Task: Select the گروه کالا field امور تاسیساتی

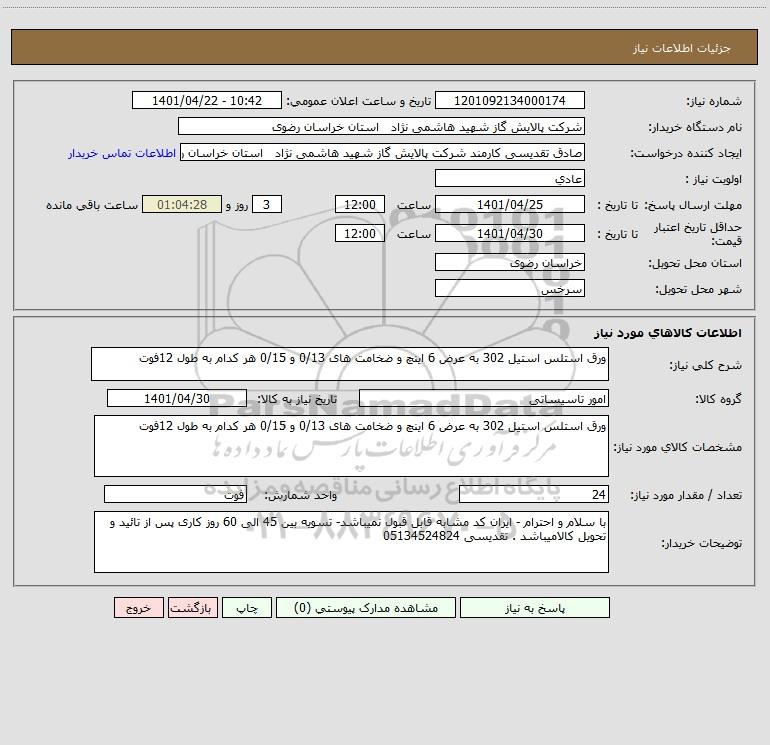Action: pos(484,398)
